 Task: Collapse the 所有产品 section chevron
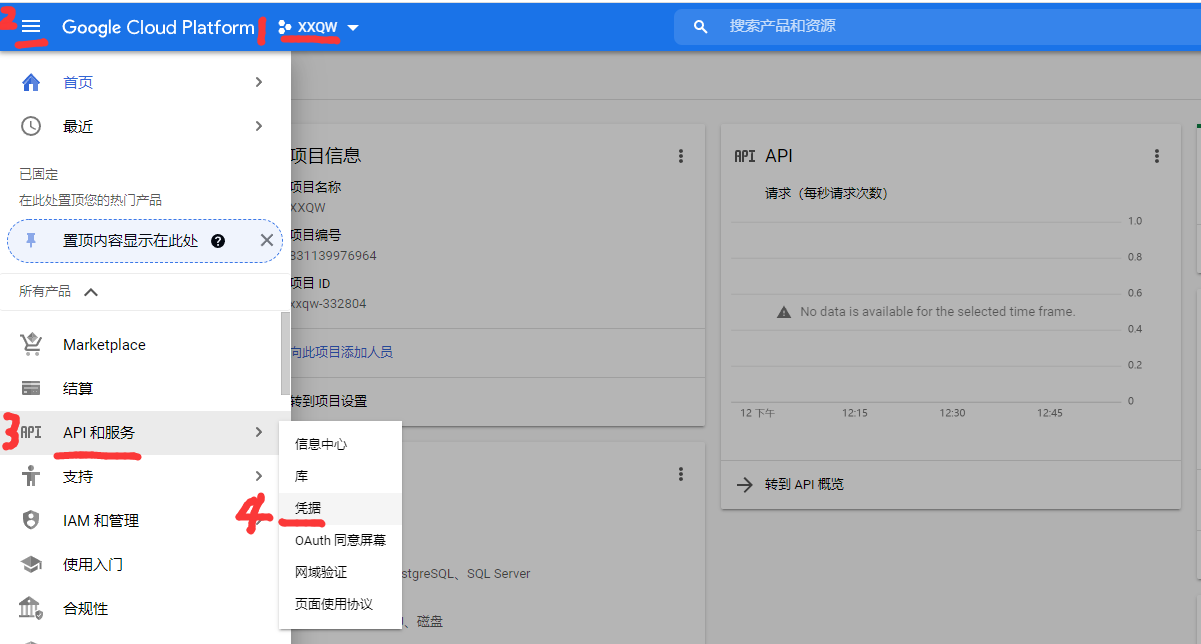point(91,291)
